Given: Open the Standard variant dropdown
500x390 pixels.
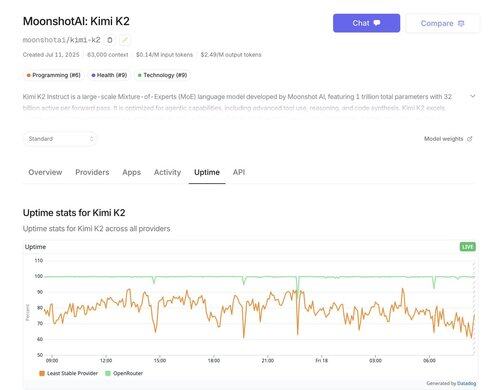Looking at the screenshot, I should pyautogui.click(x=60, y=139).
